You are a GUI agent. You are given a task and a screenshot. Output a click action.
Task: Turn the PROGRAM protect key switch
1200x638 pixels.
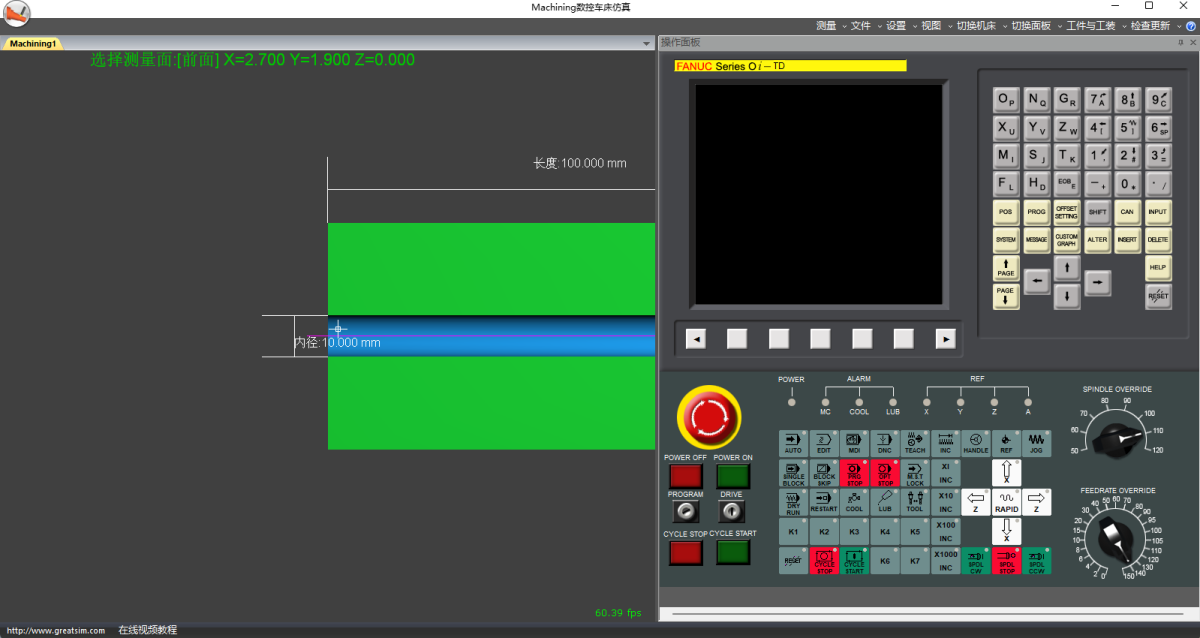[685, 512]
